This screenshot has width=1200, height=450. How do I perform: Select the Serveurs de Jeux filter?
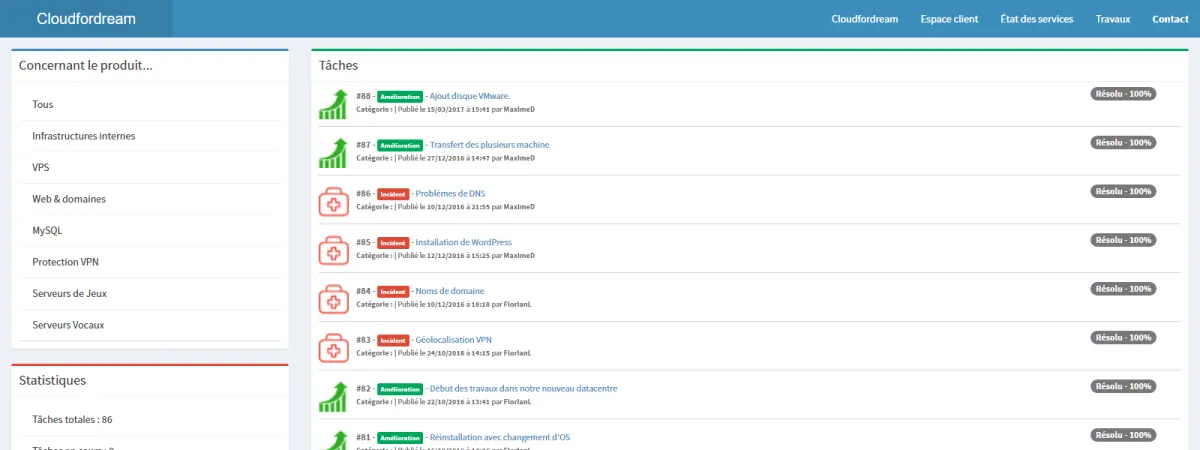(x=69, y=293)
